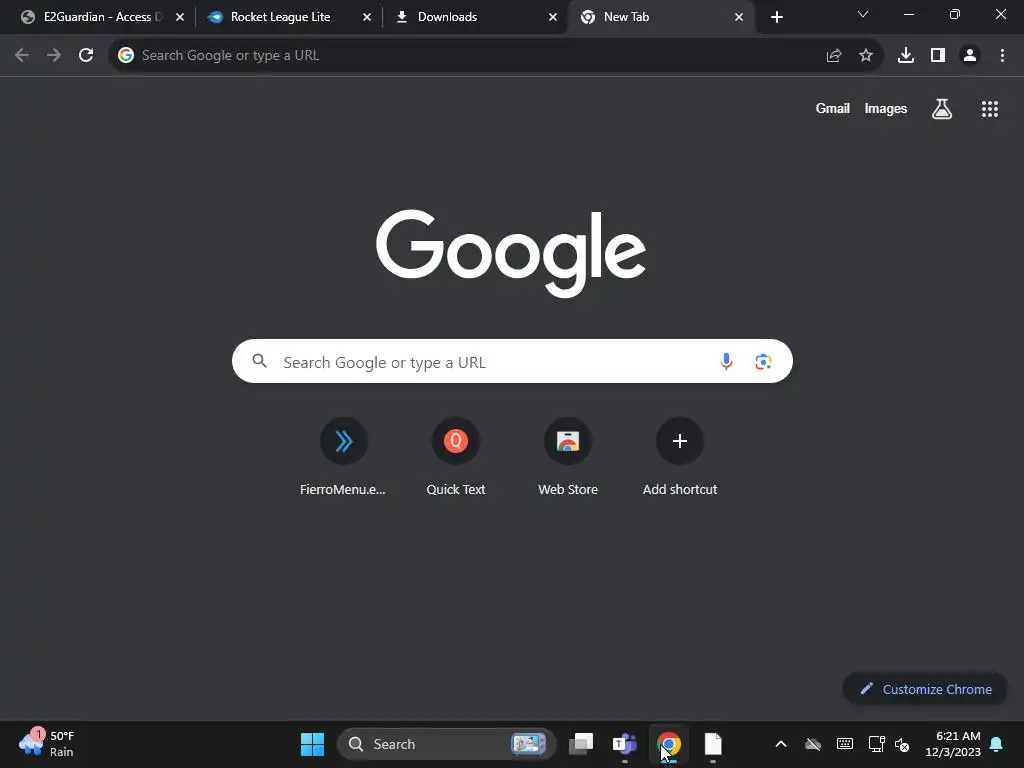1024x768 pixels.
Task: Expand the hidden system tray icons
Action: point(780,744)
